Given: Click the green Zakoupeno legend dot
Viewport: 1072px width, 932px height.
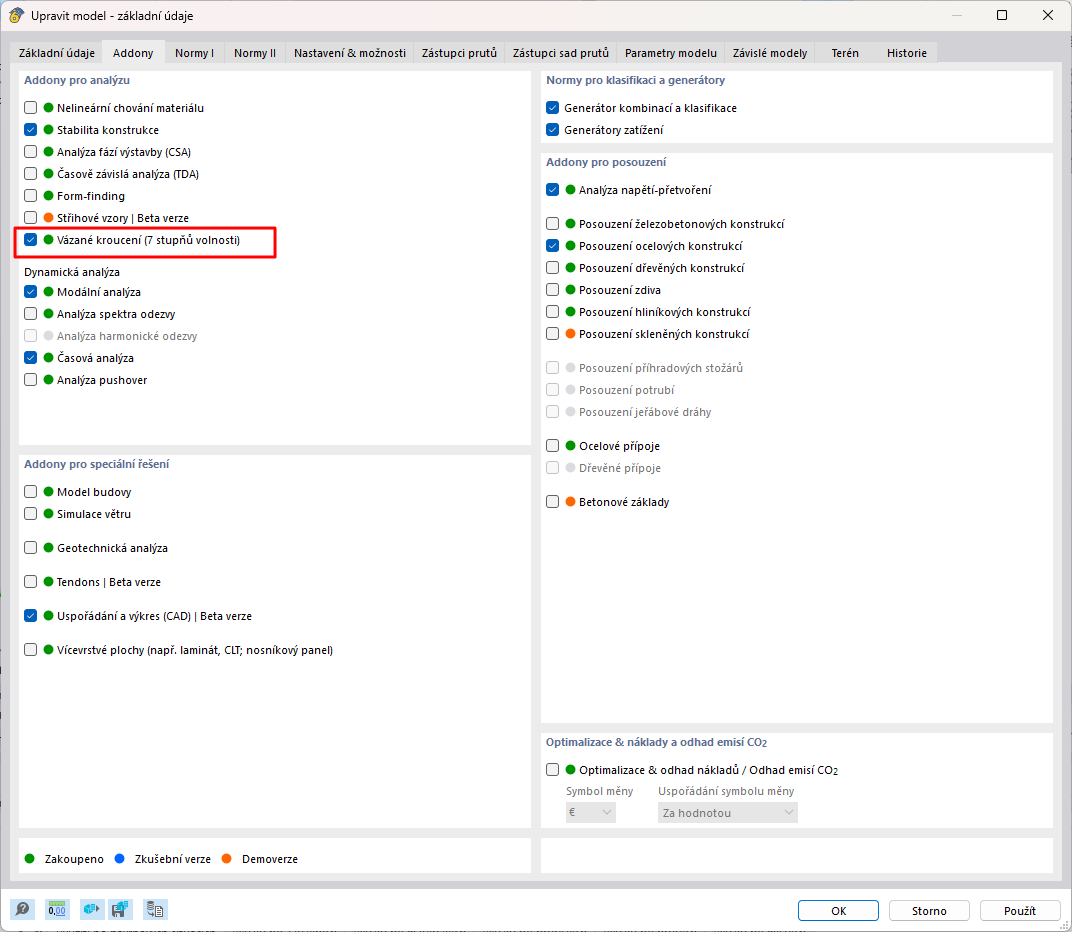Looking at the screenshot, I should [29, 858].
